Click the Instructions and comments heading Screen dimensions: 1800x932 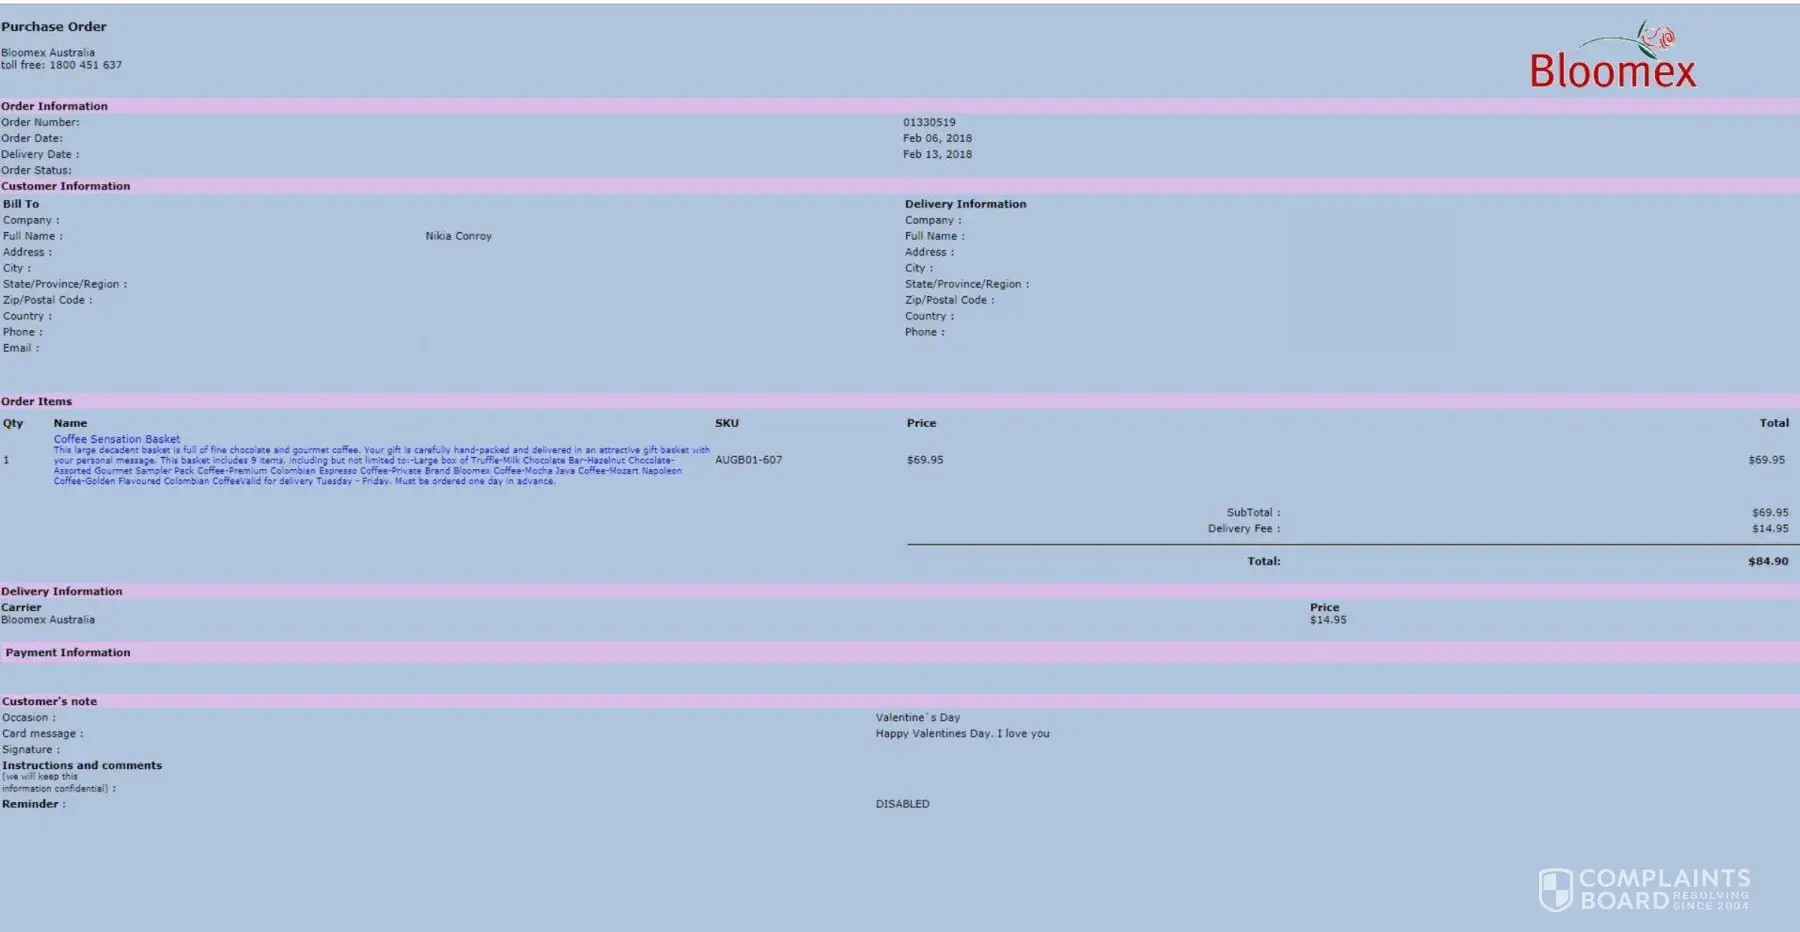82,766
